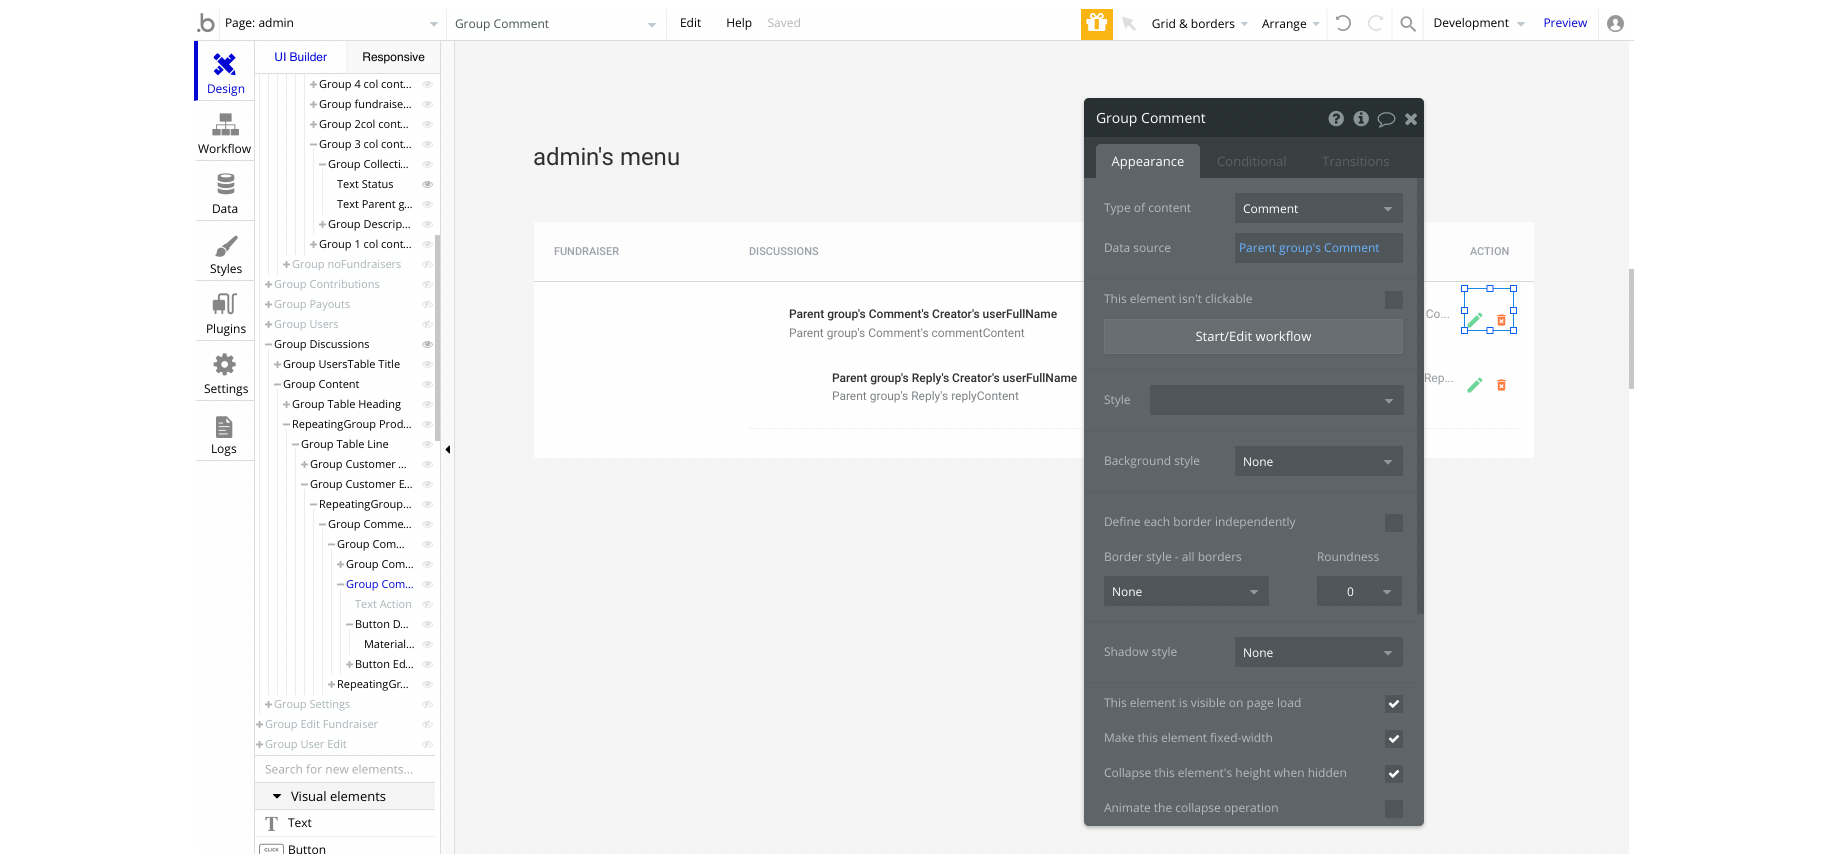Open the Edit menu

690,23
